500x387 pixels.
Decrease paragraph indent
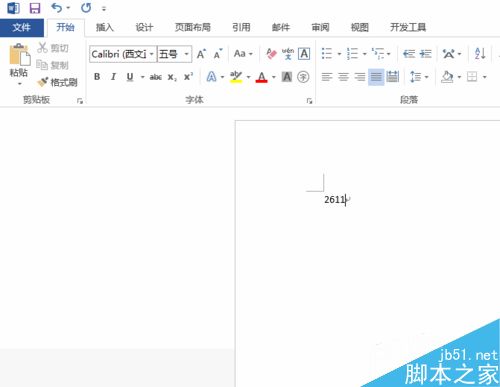[409, 54]
